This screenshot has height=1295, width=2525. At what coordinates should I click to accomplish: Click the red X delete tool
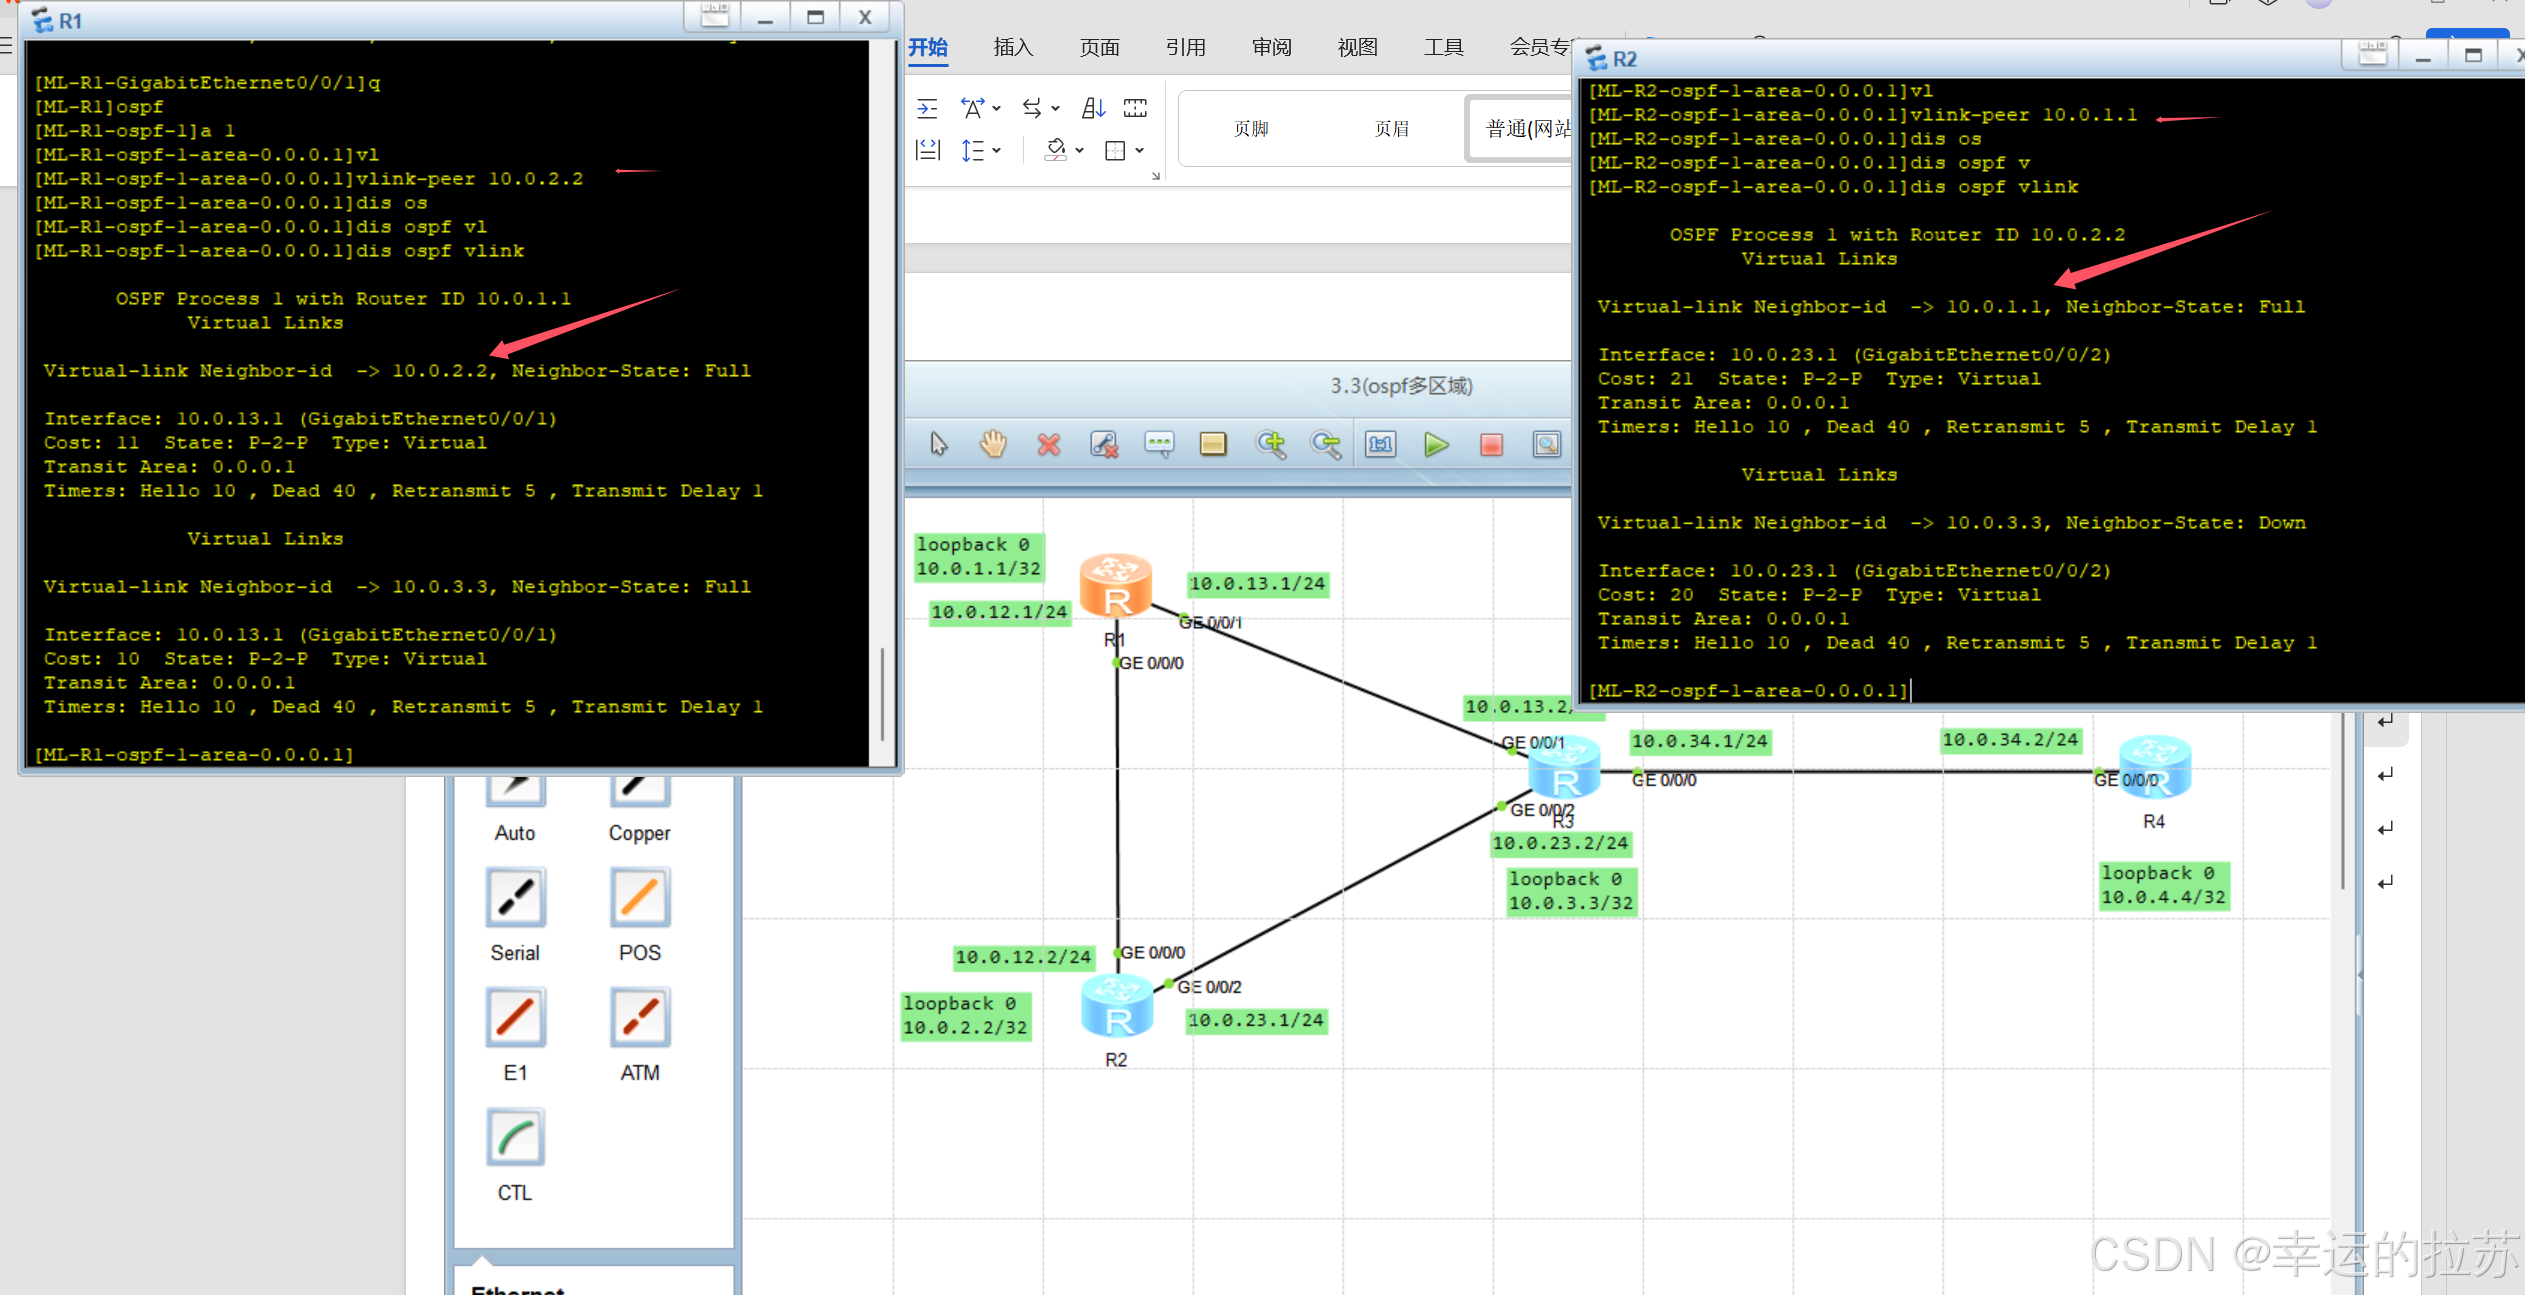[x=1048, y=444]
